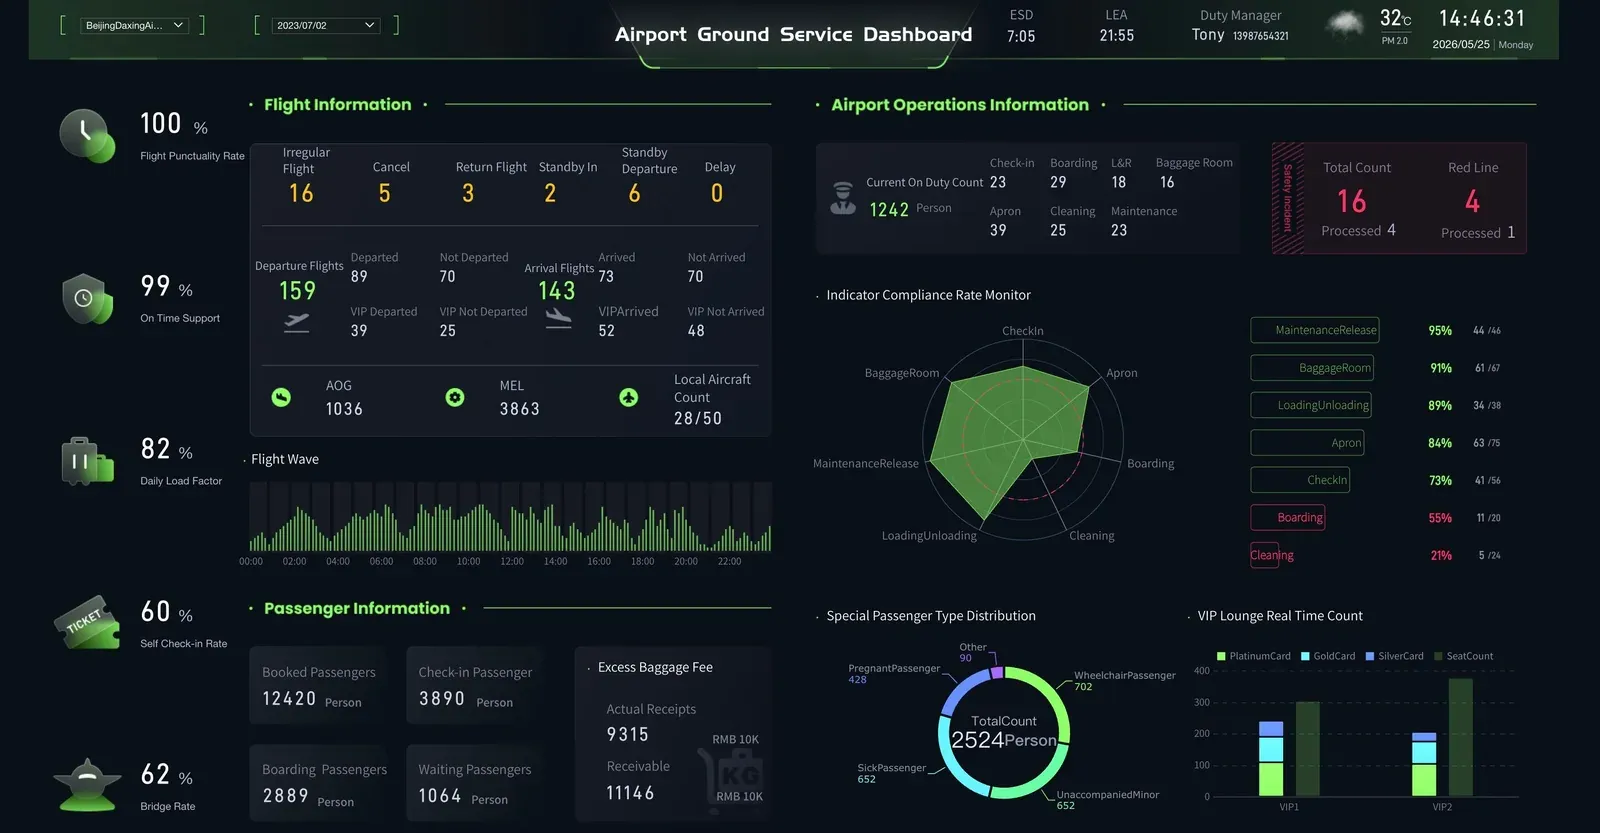
Task: Select the BaggageRoom indicator box
Action: pyautogui.click(x=1312, y=368)
